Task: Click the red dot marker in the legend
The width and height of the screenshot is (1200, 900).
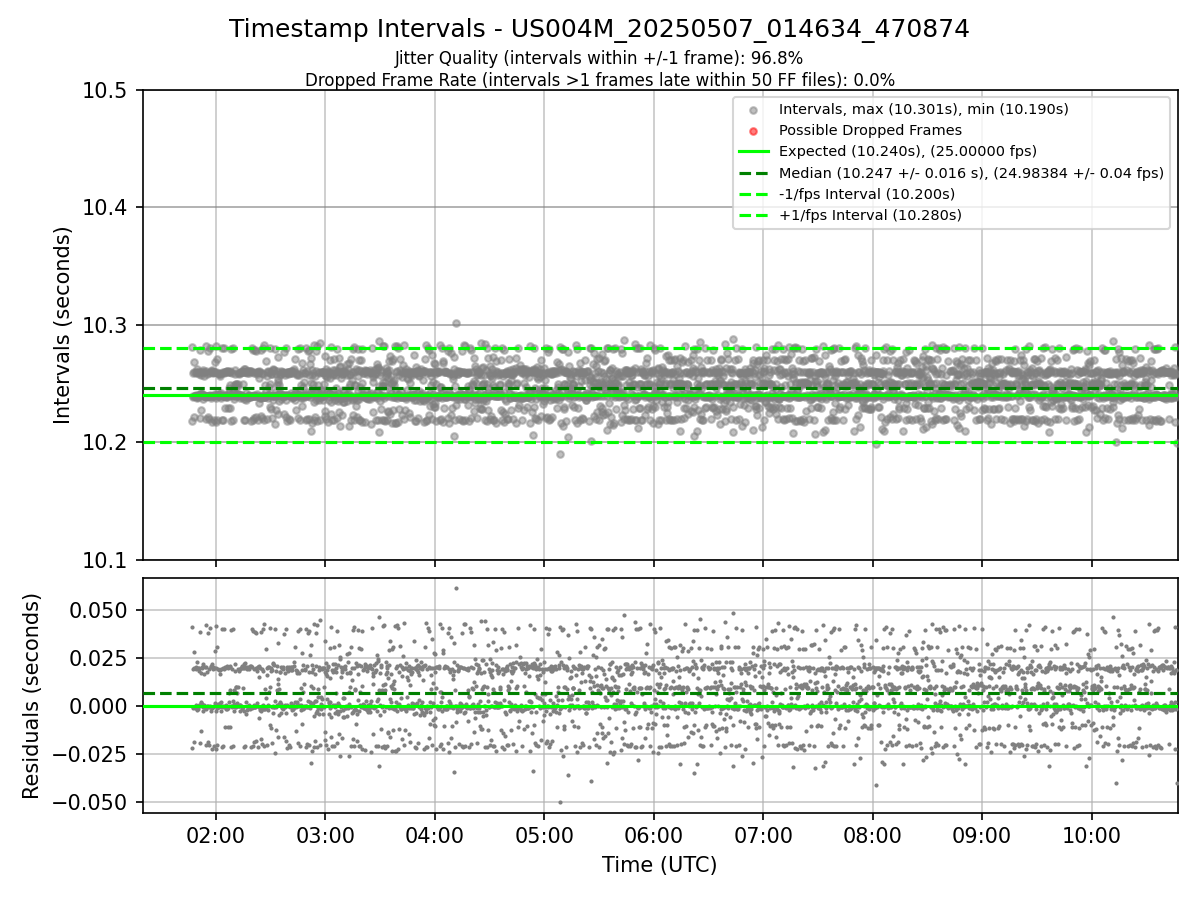Action: tap(754, 131)
